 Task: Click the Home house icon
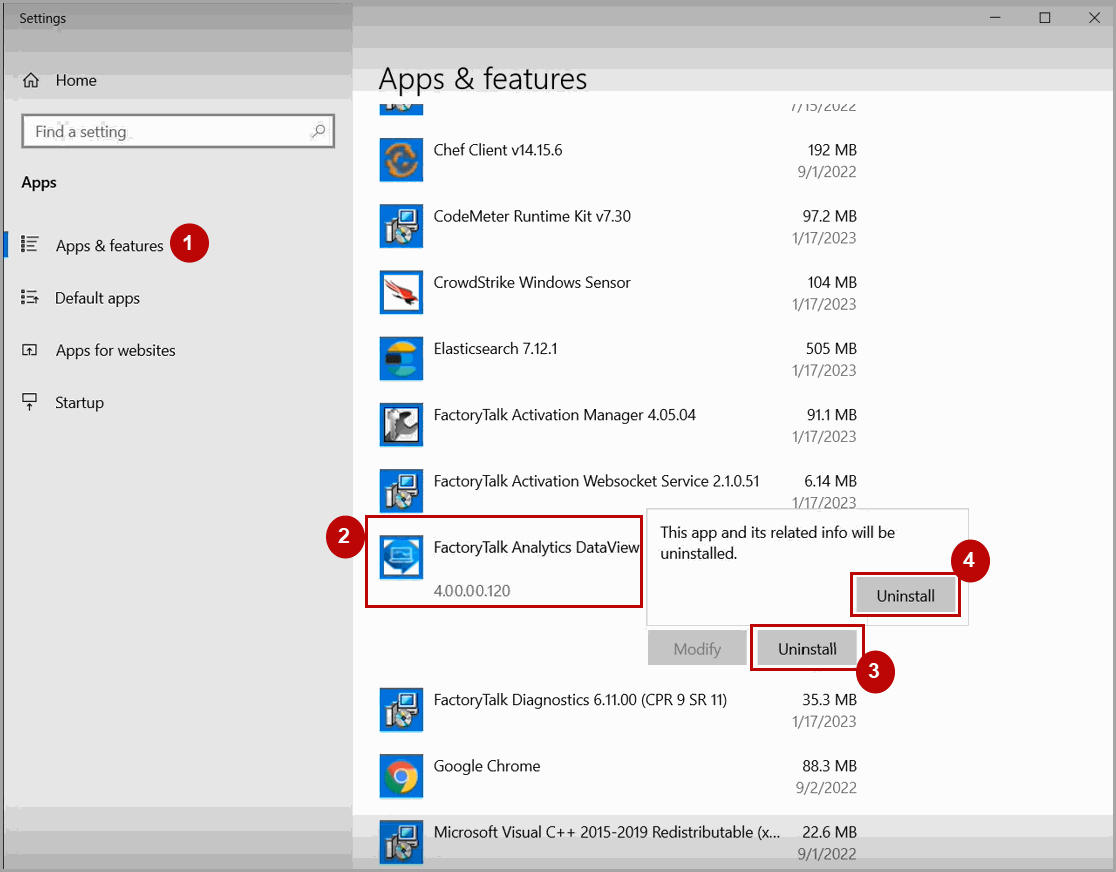[31, 80]
